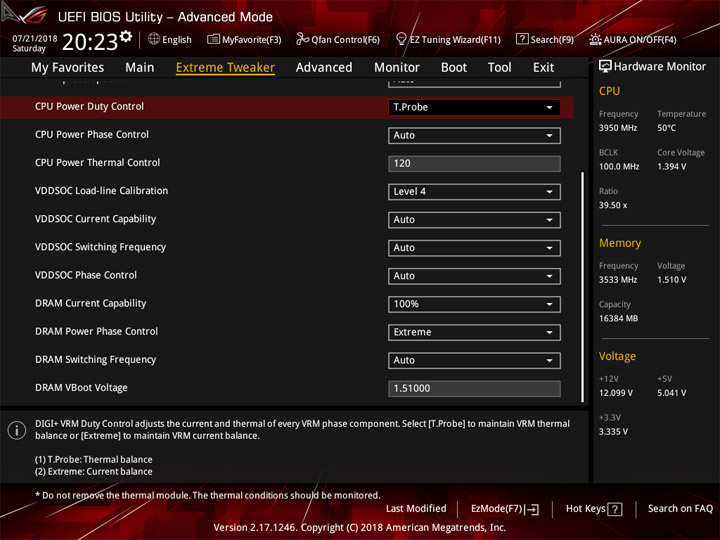Open DRAM Current Capability dropdown
The height and width of the screenshot is (540, 720).
coord(474,304)
